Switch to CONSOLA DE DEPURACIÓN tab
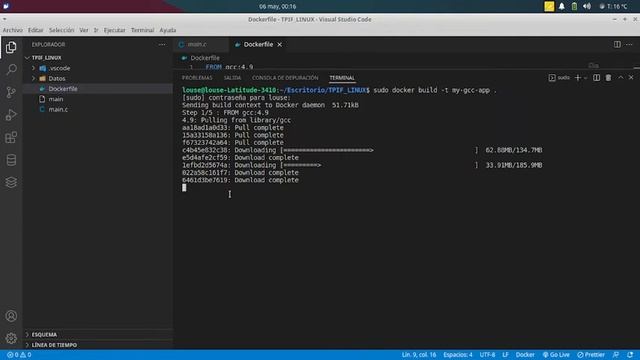The width and height of the screenshot is (640, 360). pos(285,78)
